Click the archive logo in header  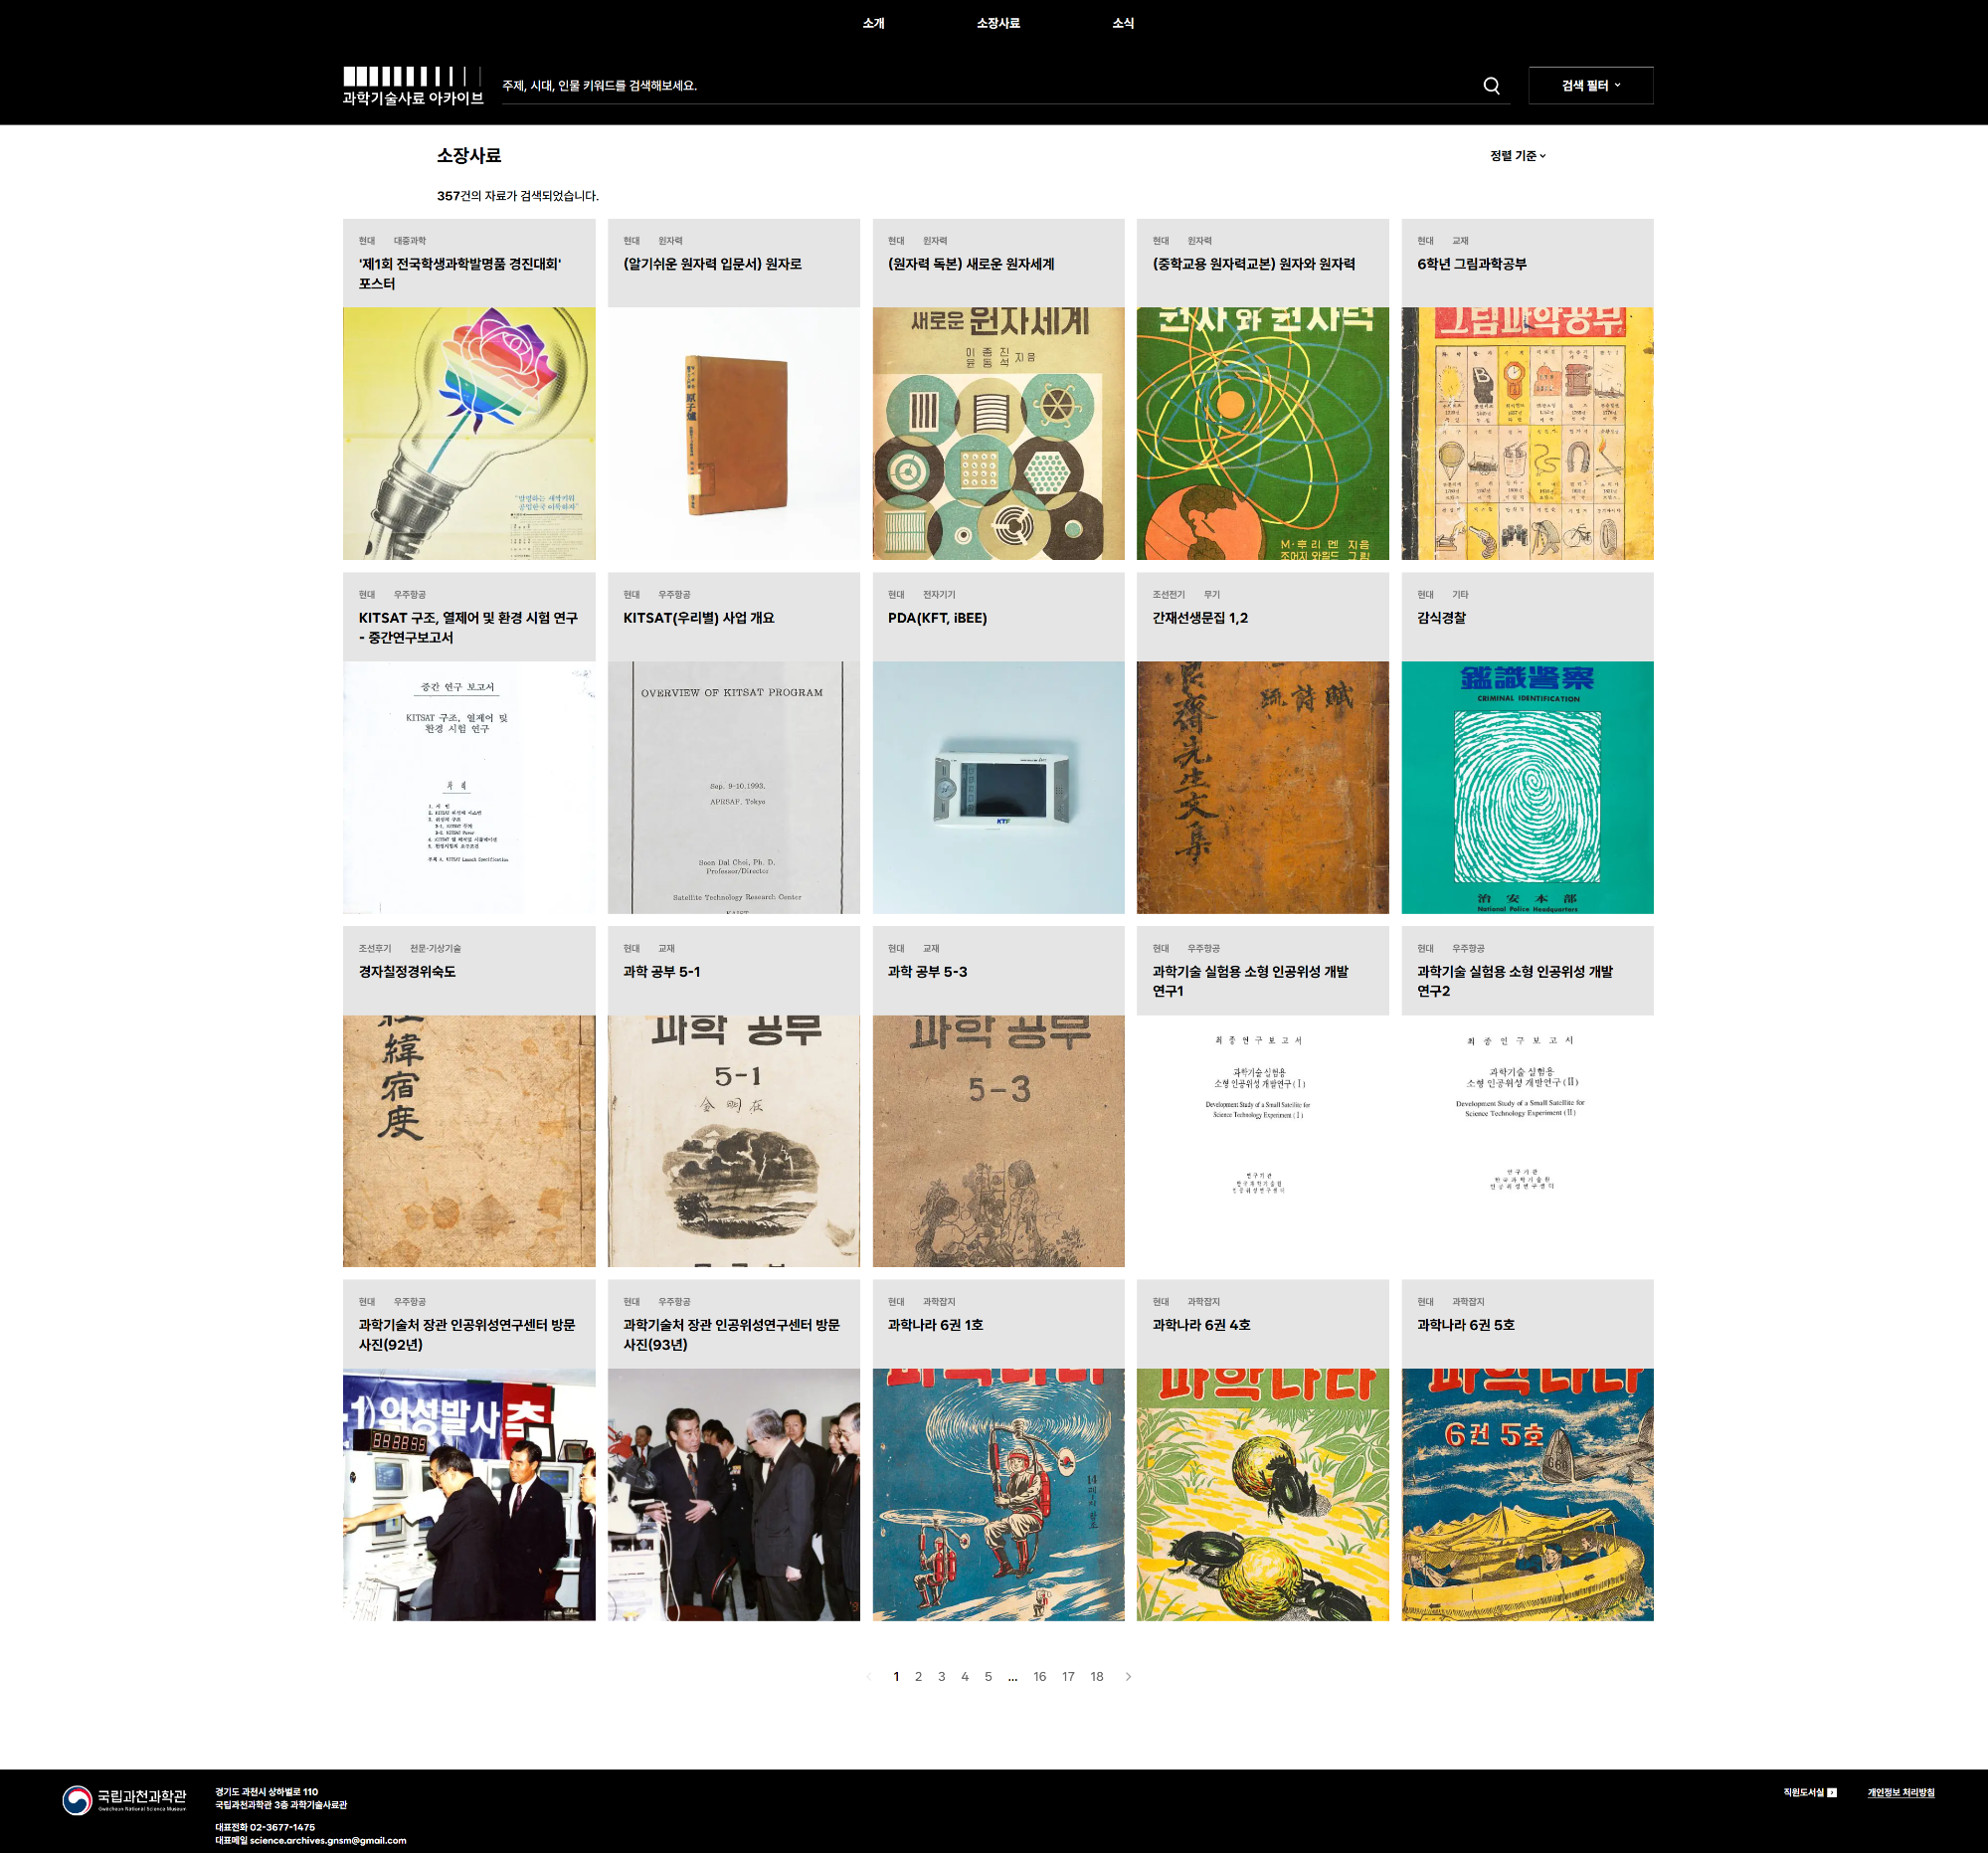(x=412, y=86)
